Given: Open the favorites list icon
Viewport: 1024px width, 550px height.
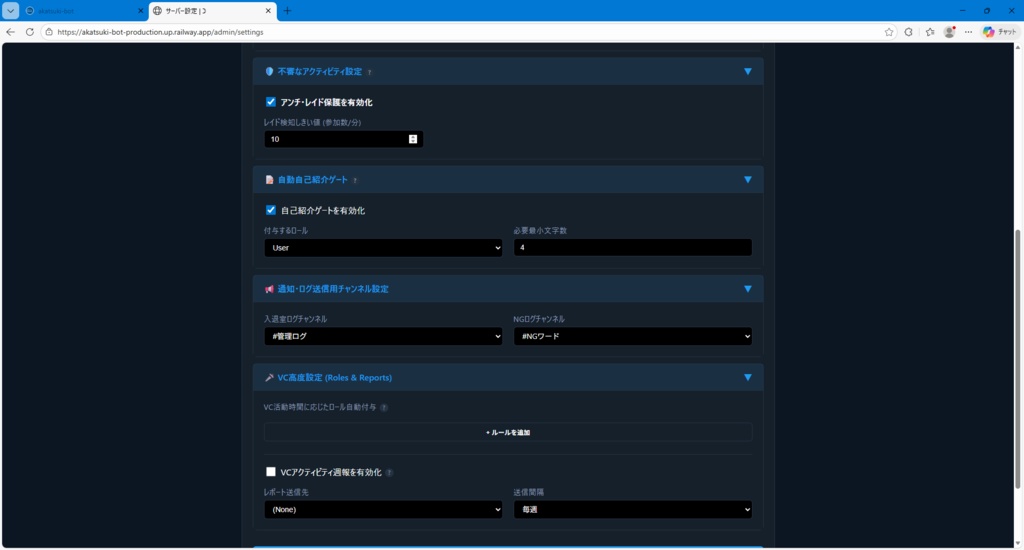Looking at the screenshot, I should (x=930, y=32).
